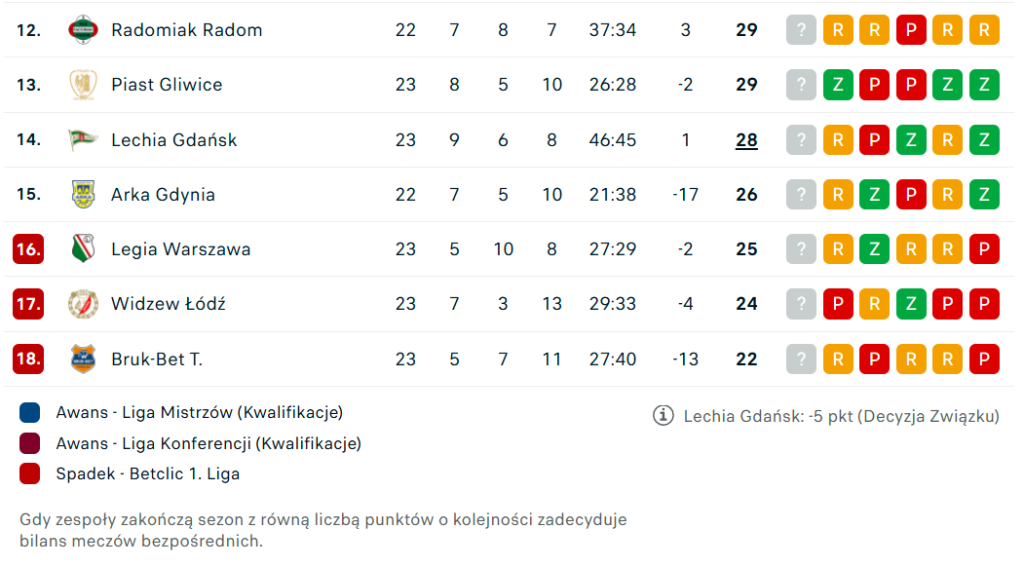1024x567 pixels.
Task: Click the red 18. relegation position badge
Action: click(28, 359)
